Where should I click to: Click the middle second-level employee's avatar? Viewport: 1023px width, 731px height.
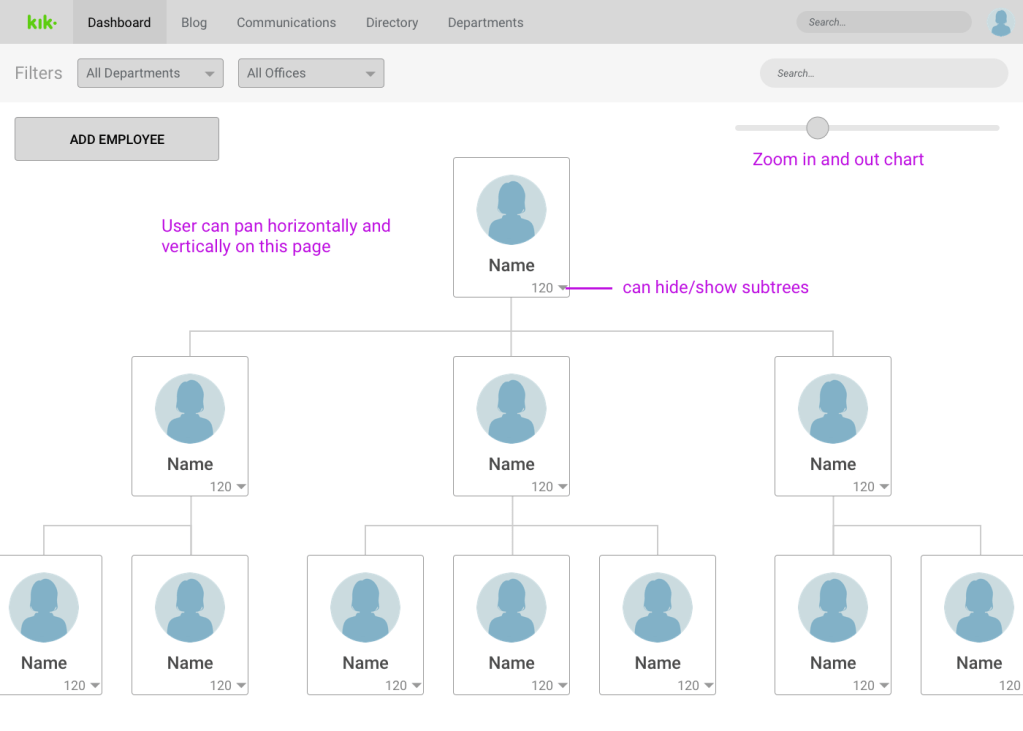tap(511, 409)
